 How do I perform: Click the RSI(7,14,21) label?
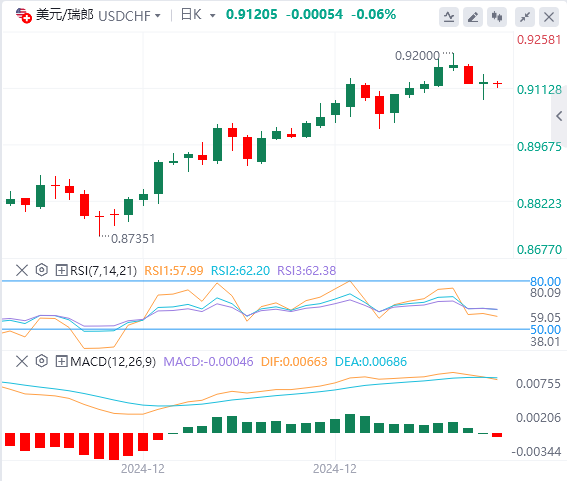(x=103, y=271)
